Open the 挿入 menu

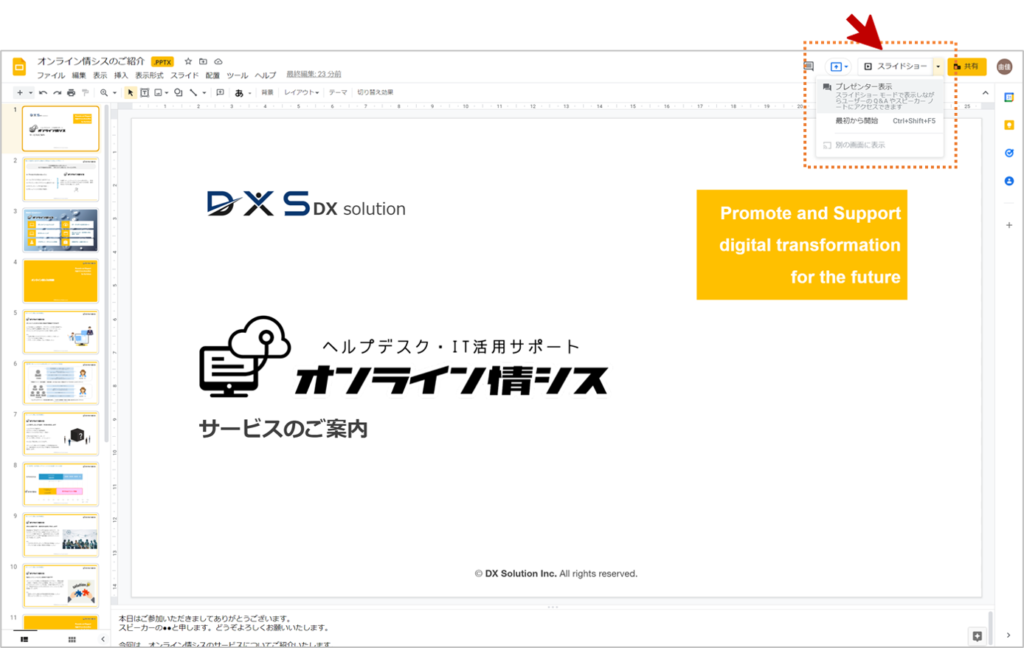click(x=121, y=76)
